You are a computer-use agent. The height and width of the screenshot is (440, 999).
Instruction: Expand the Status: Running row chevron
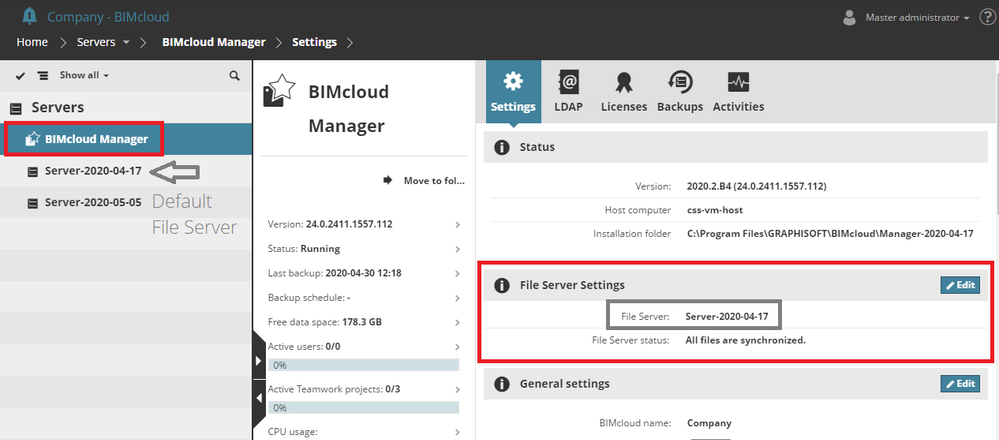457,248
